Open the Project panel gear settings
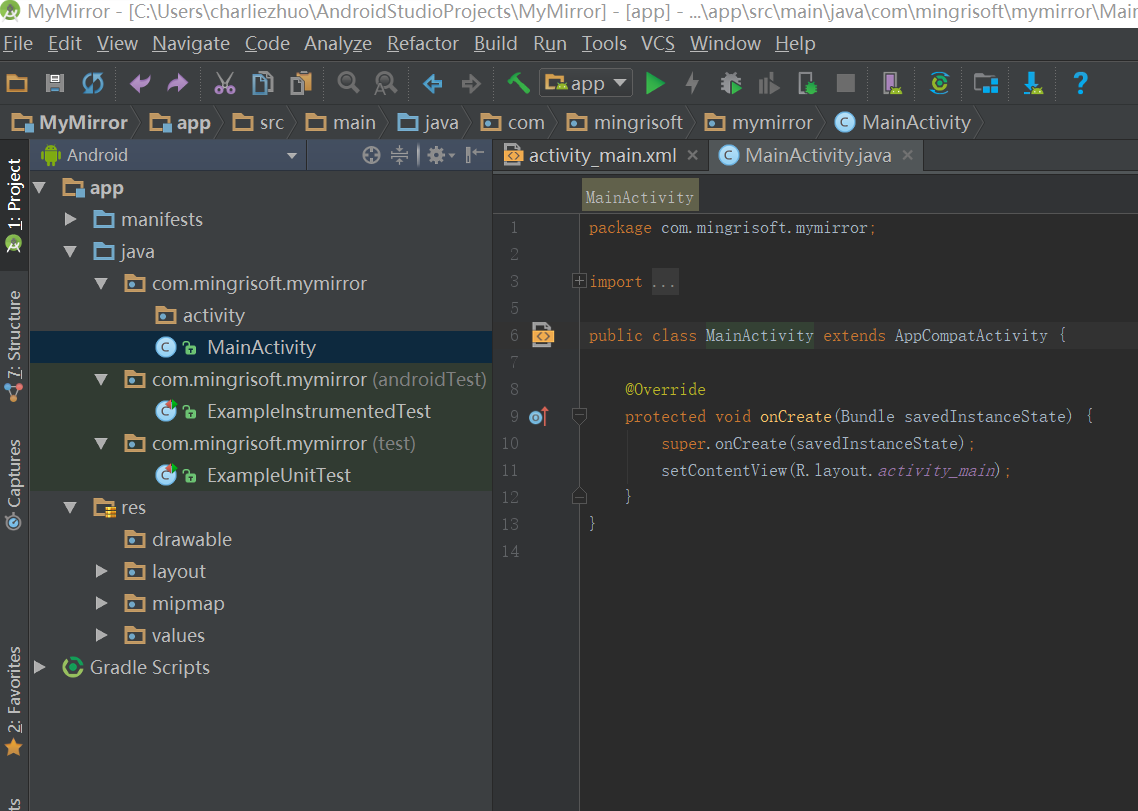This screenshot has height=811, width=1138. coord(440,155)
